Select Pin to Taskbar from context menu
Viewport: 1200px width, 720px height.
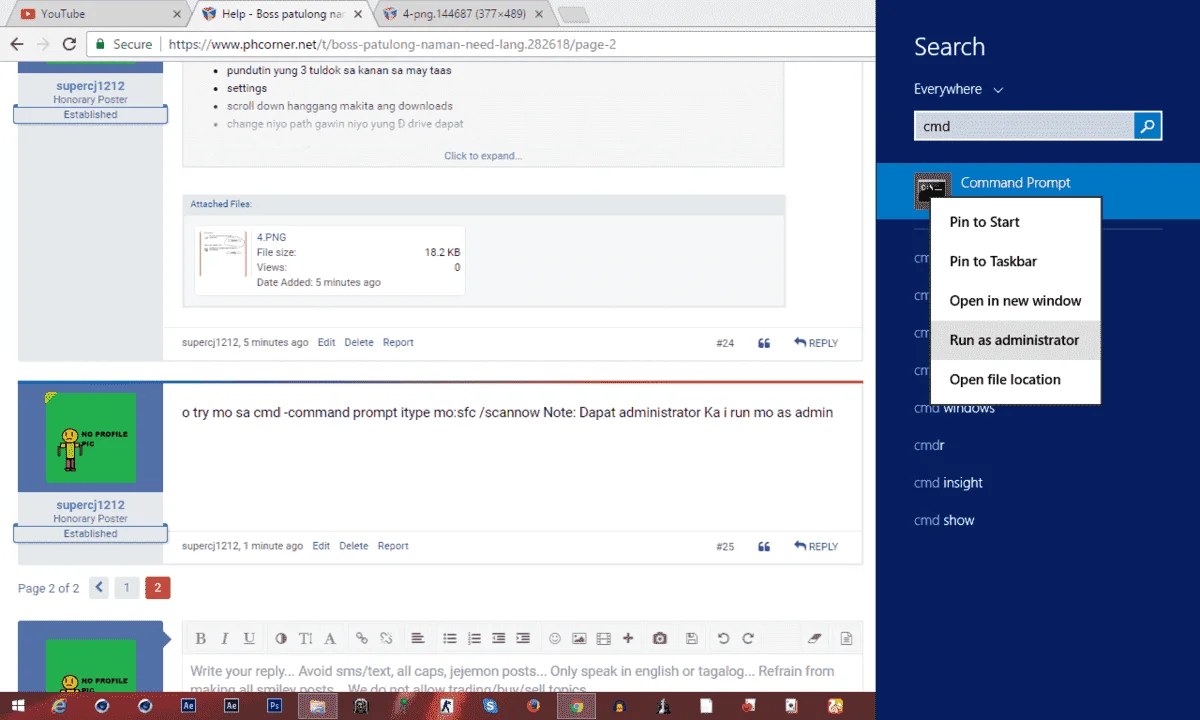(x=1015, y=261)
